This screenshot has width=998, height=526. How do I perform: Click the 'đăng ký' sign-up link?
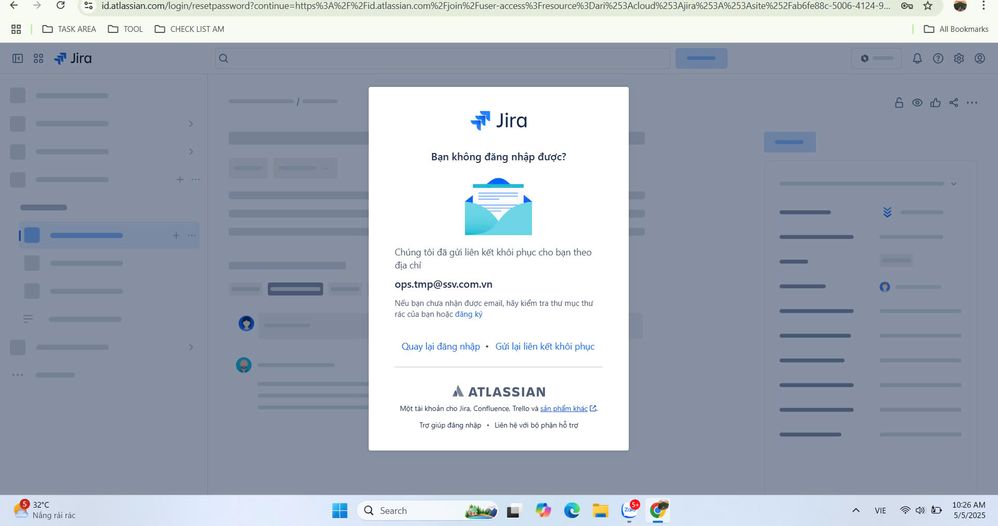point(468,315)
